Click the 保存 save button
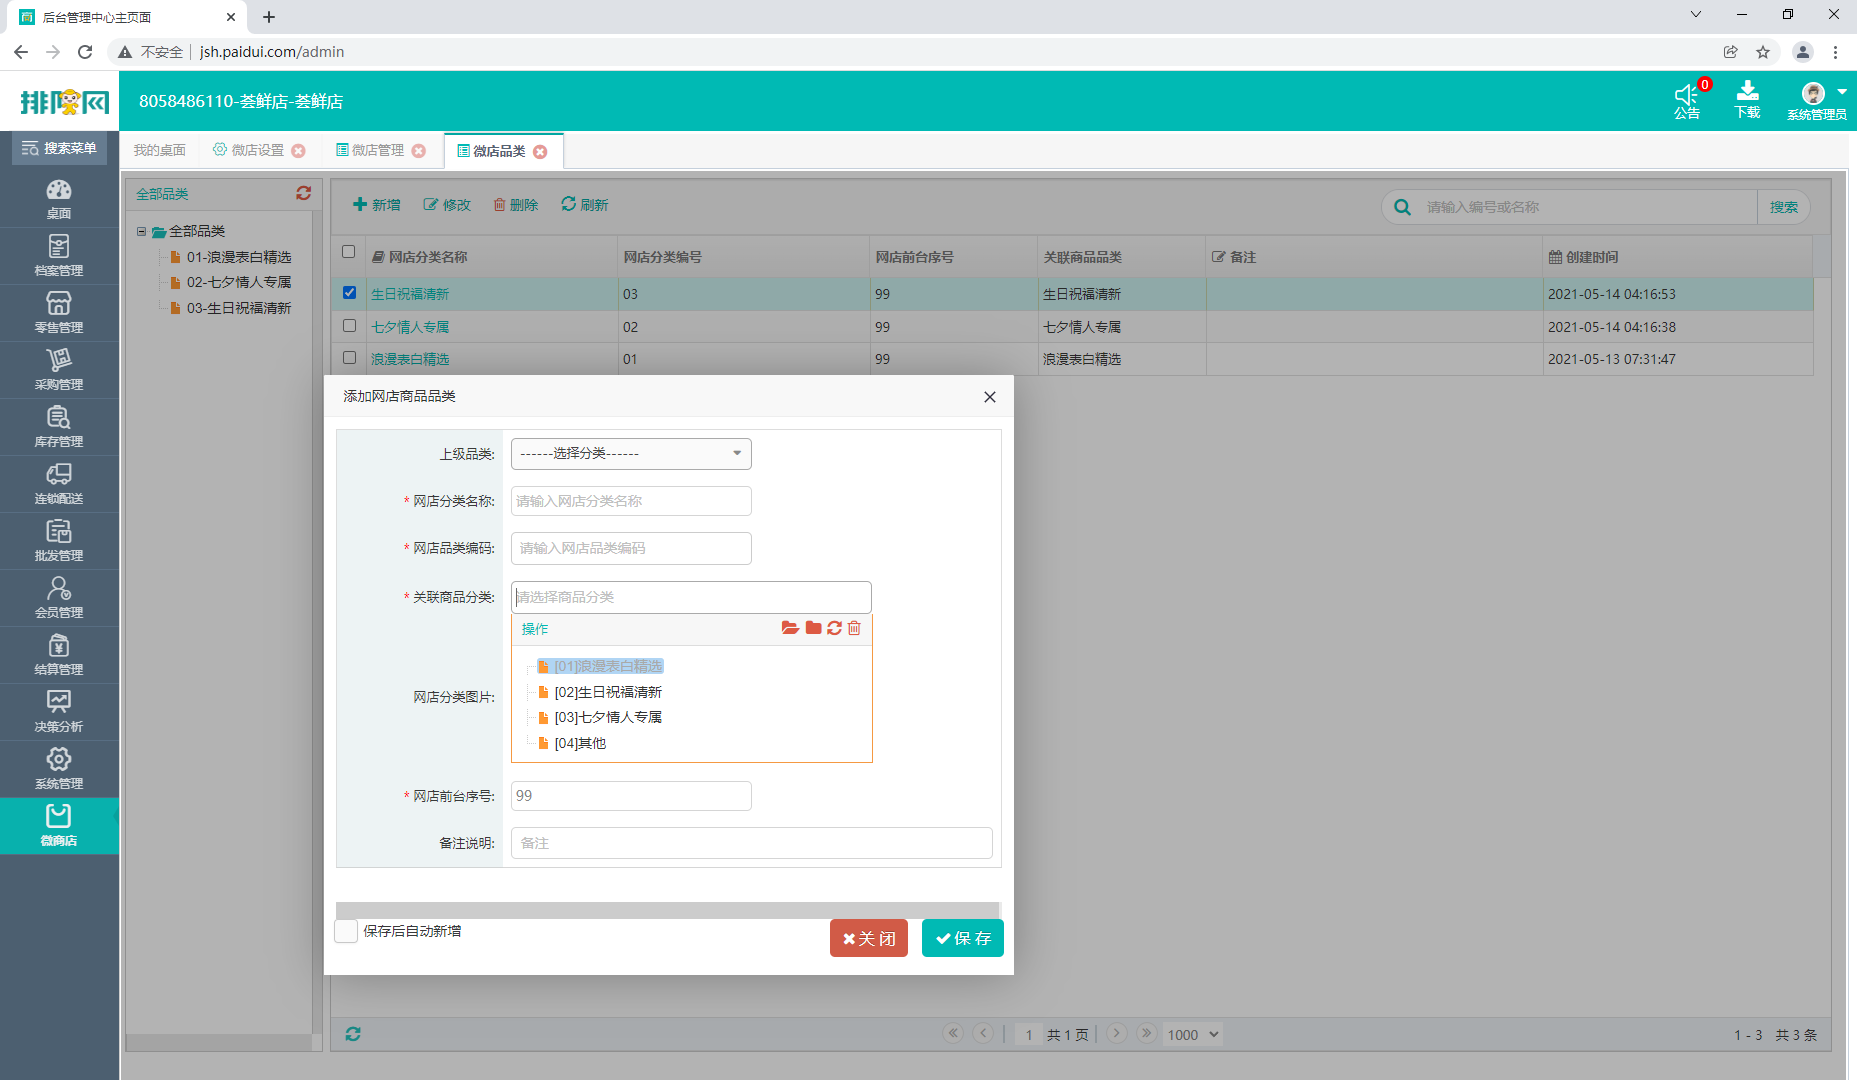The height and width of the screenshot is (1080, 1857). pos(963,938)
